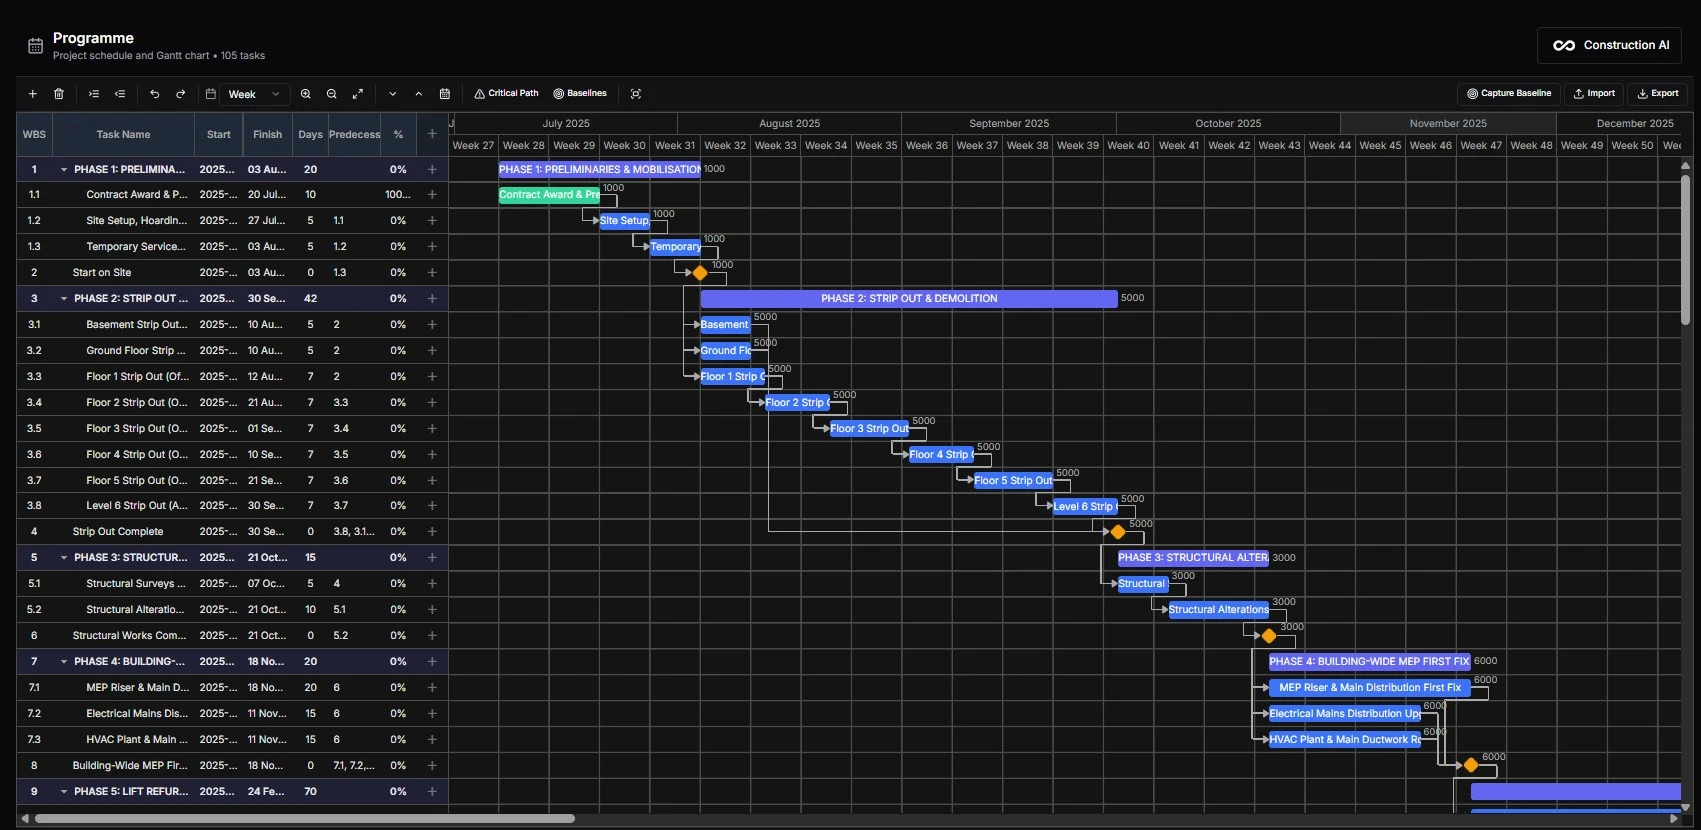Collapse the PHASE 5: LIFT REFUR... group
The image size is (1701, 830).
tap(64, 792)
